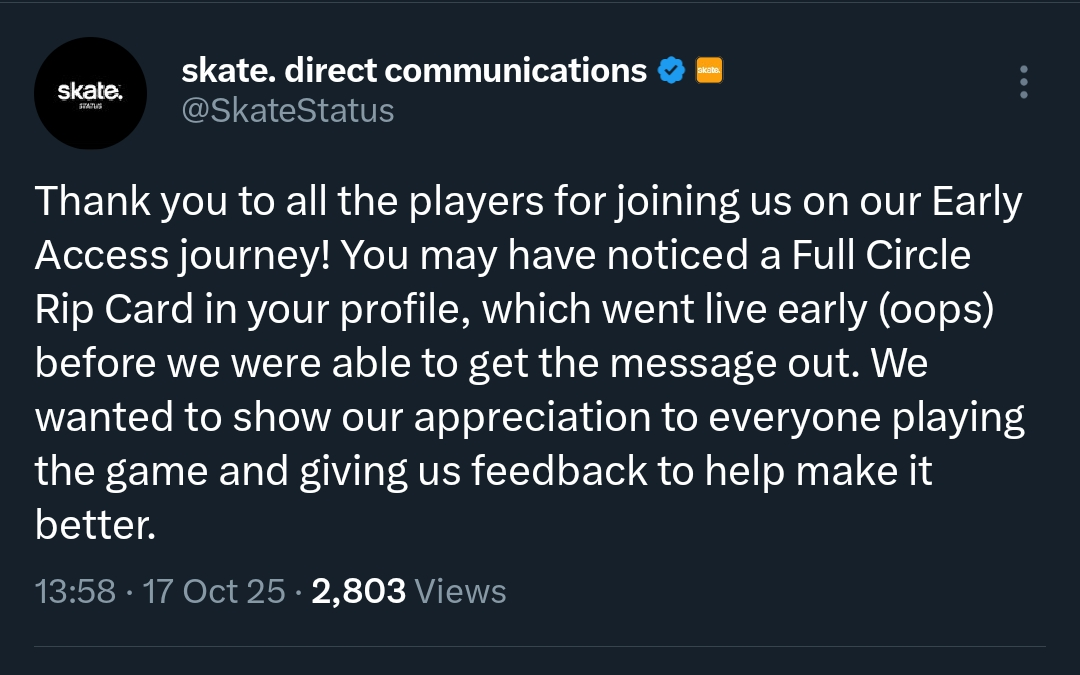Viewport: 1080px width, 675px height.
Task: Open the "skate. direct communications" display name
Action: 414,70
